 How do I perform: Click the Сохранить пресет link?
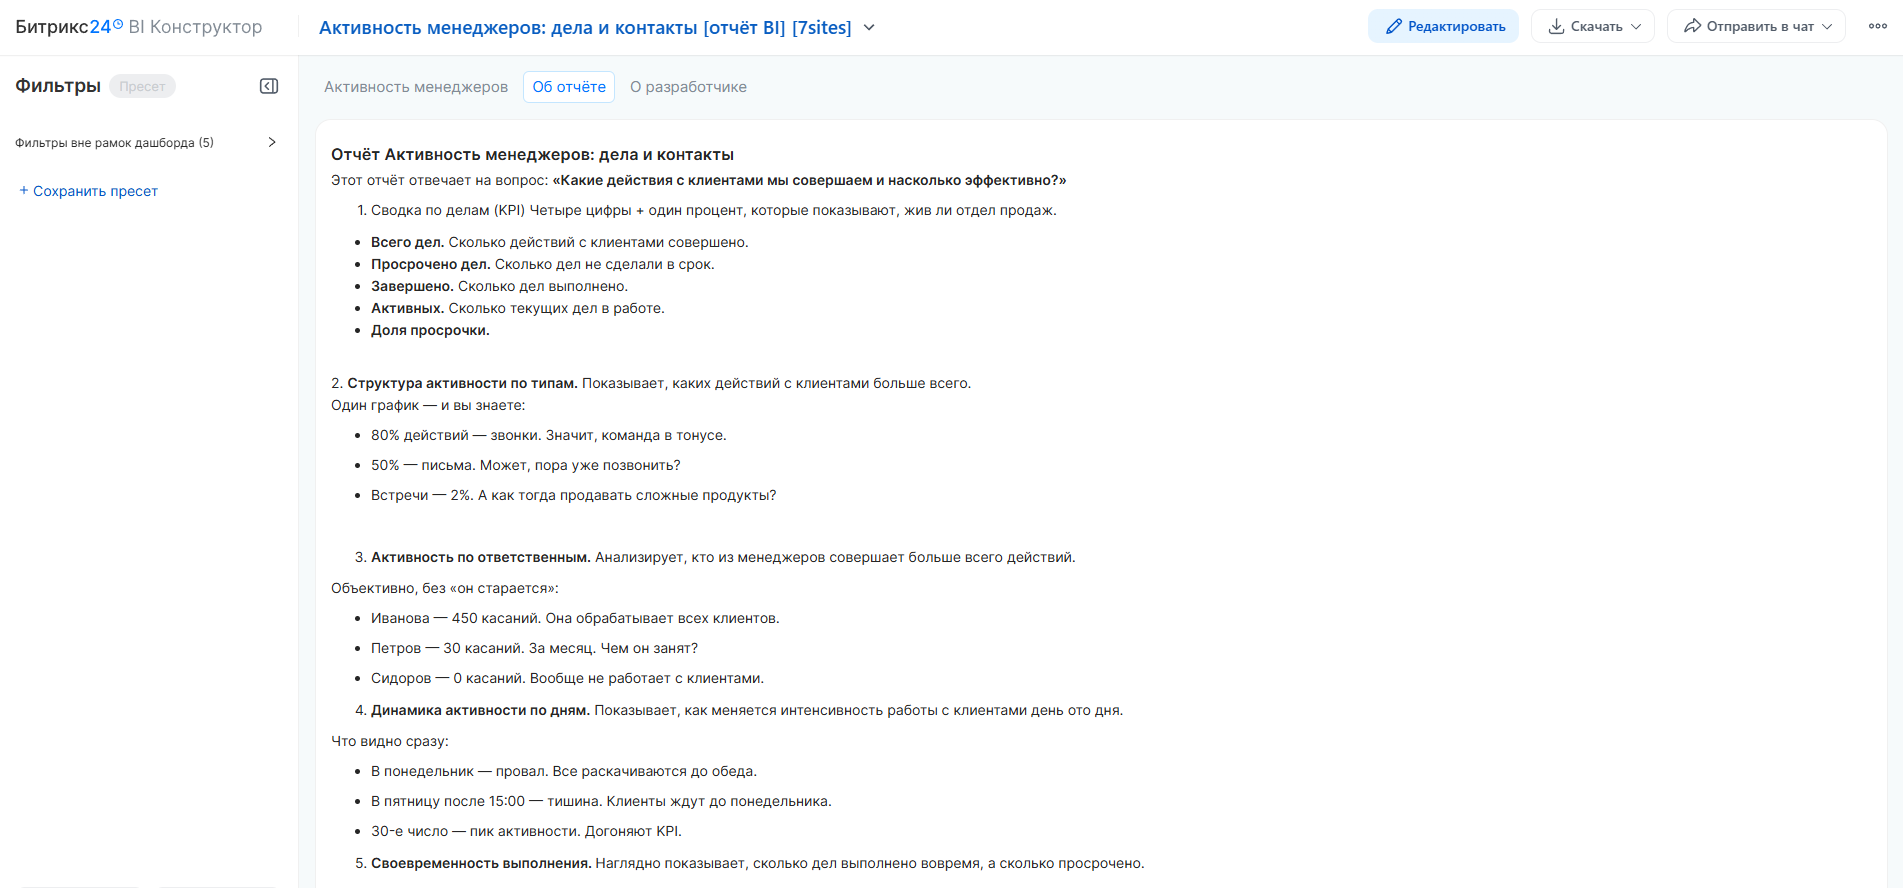95,191
